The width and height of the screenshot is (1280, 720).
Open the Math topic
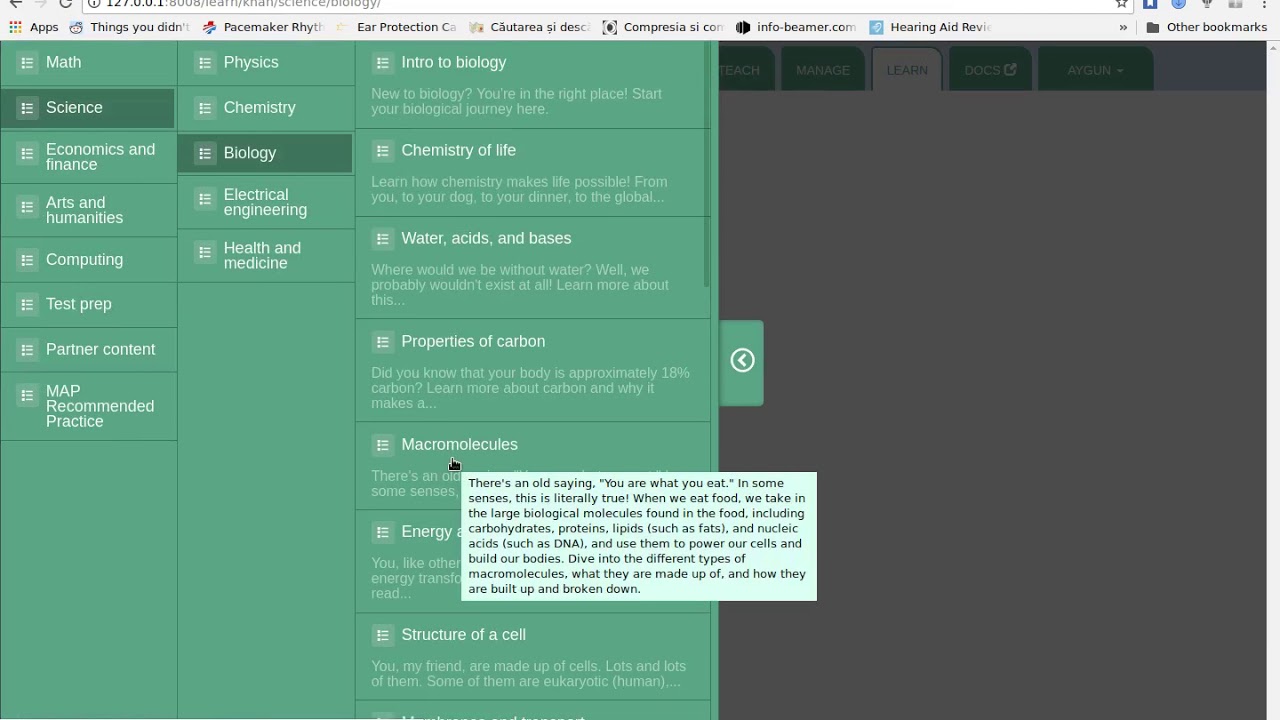[89, 62]
